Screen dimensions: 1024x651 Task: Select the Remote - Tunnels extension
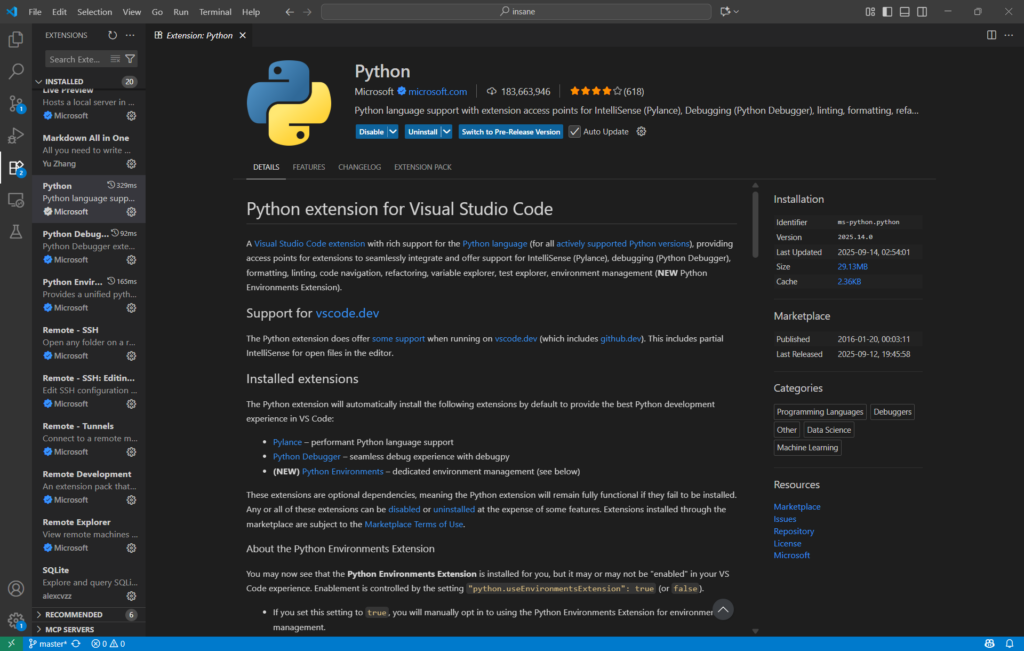pyautogui.click(x=89, y=438)
